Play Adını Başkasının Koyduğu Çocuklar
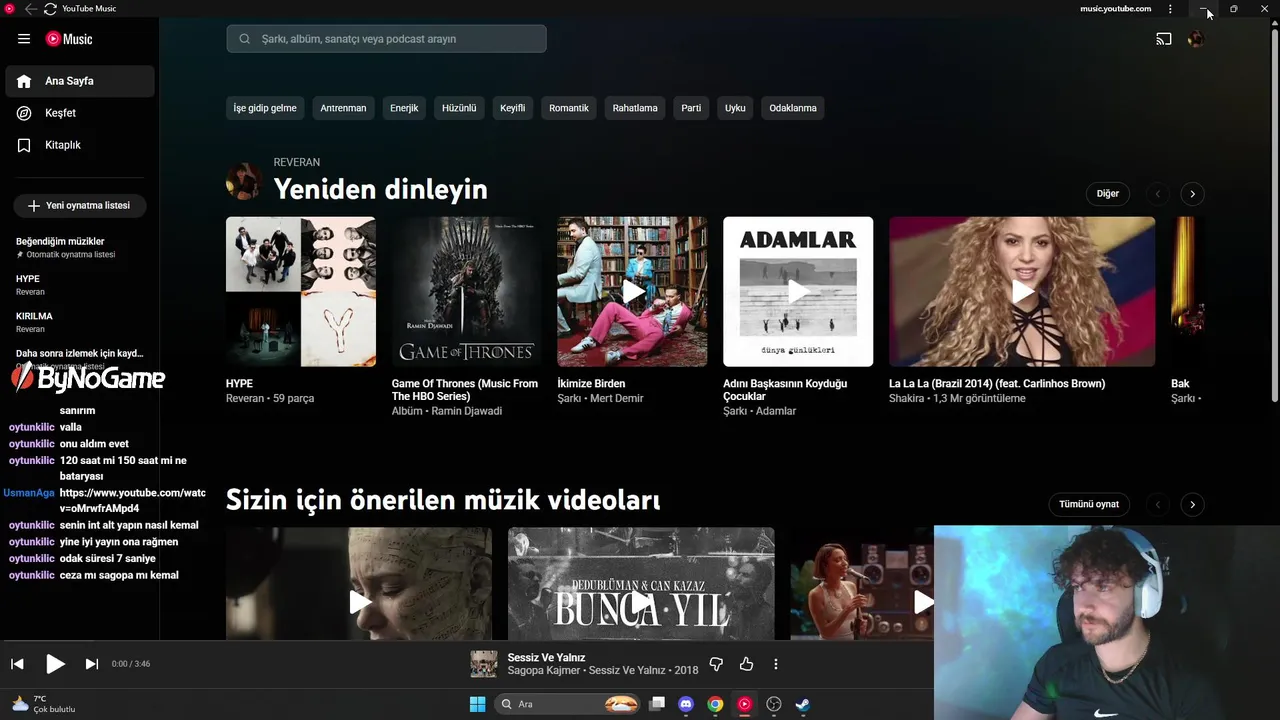Screen dimensions: 1280x720 (x=798, y=292)
